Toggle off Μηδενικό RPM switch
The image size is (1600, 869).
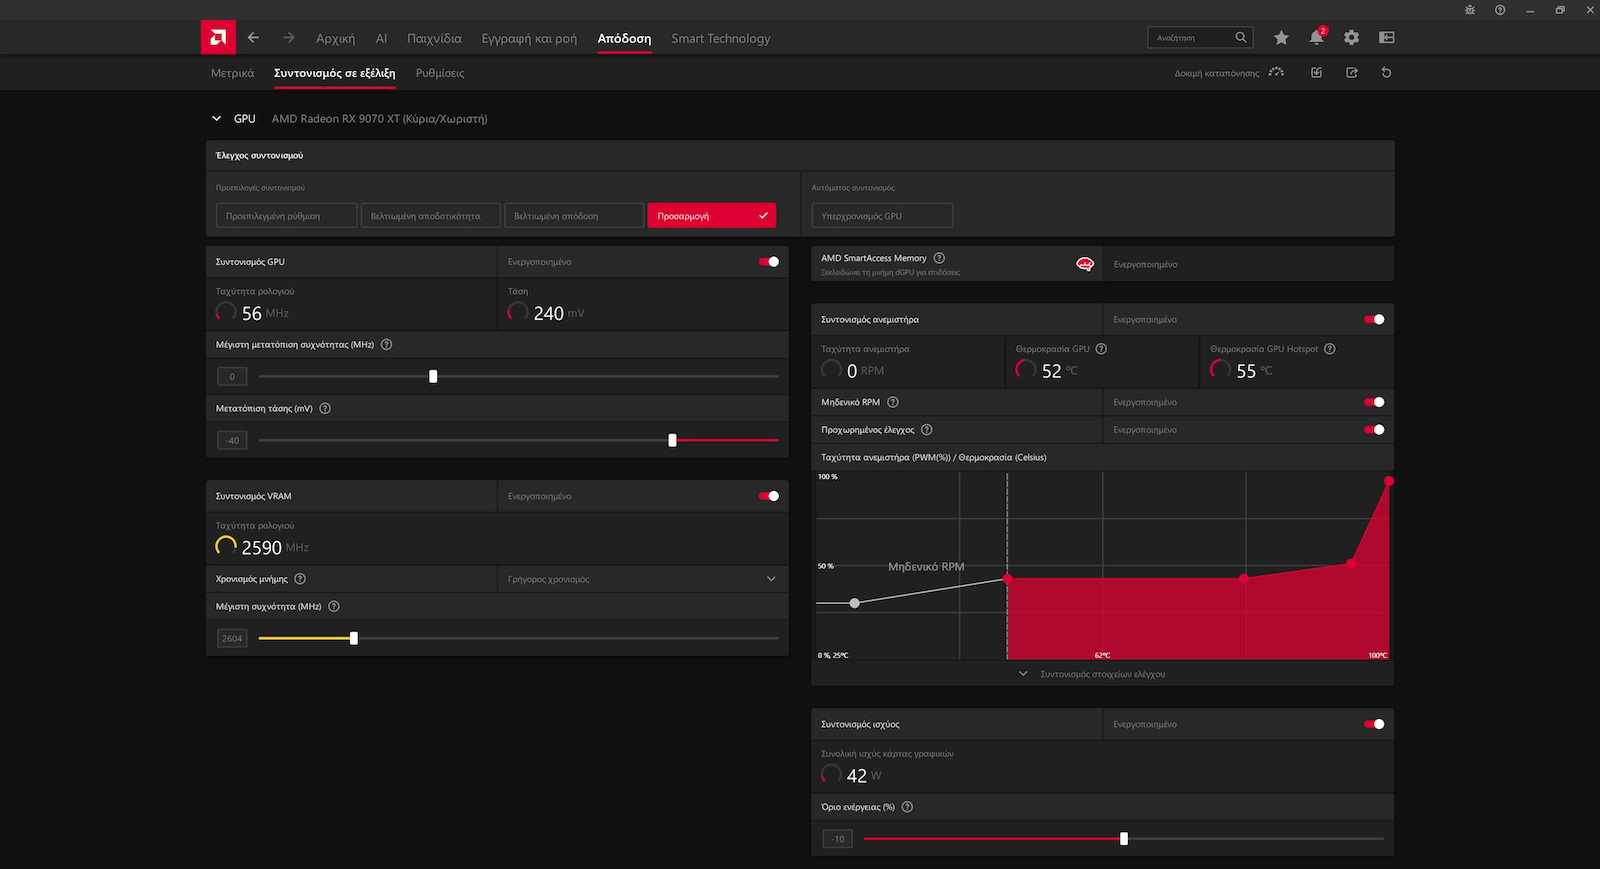[x=1374, y=402]
